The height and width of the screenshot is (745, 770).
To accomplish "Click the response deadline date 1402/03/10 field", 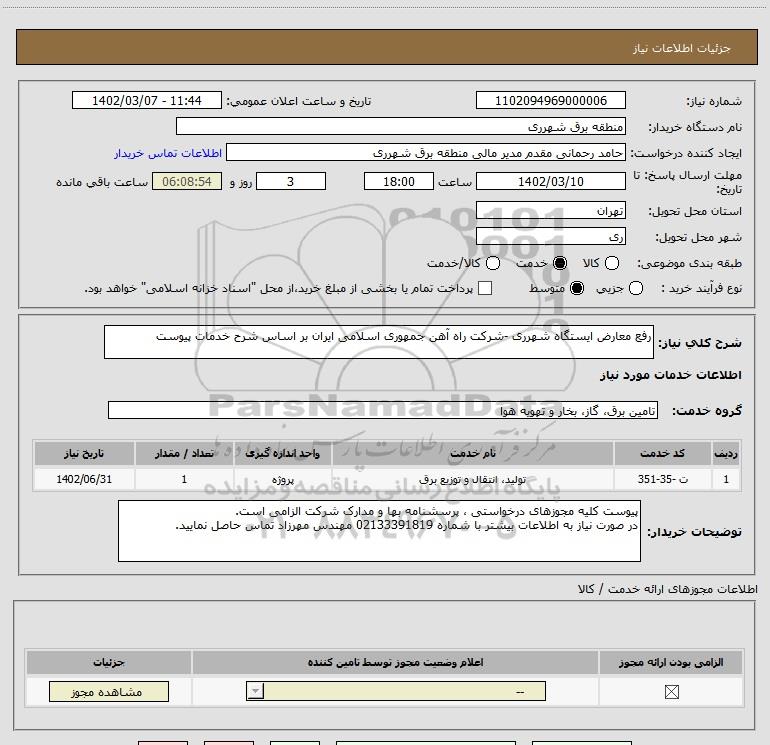I will (x=550, y=181).
